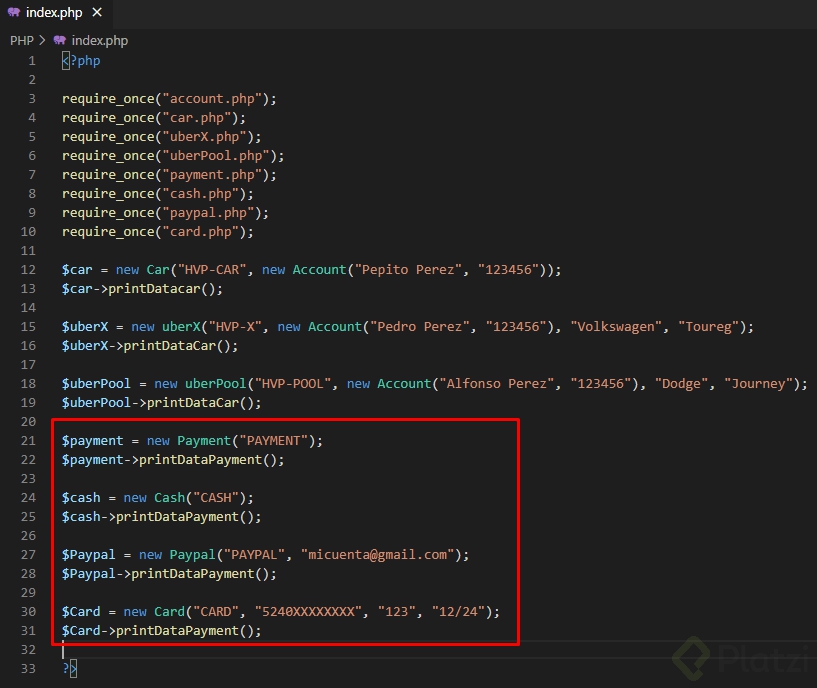
Task: Click the closing ?> tag on line 33
Action: (70, 669)
